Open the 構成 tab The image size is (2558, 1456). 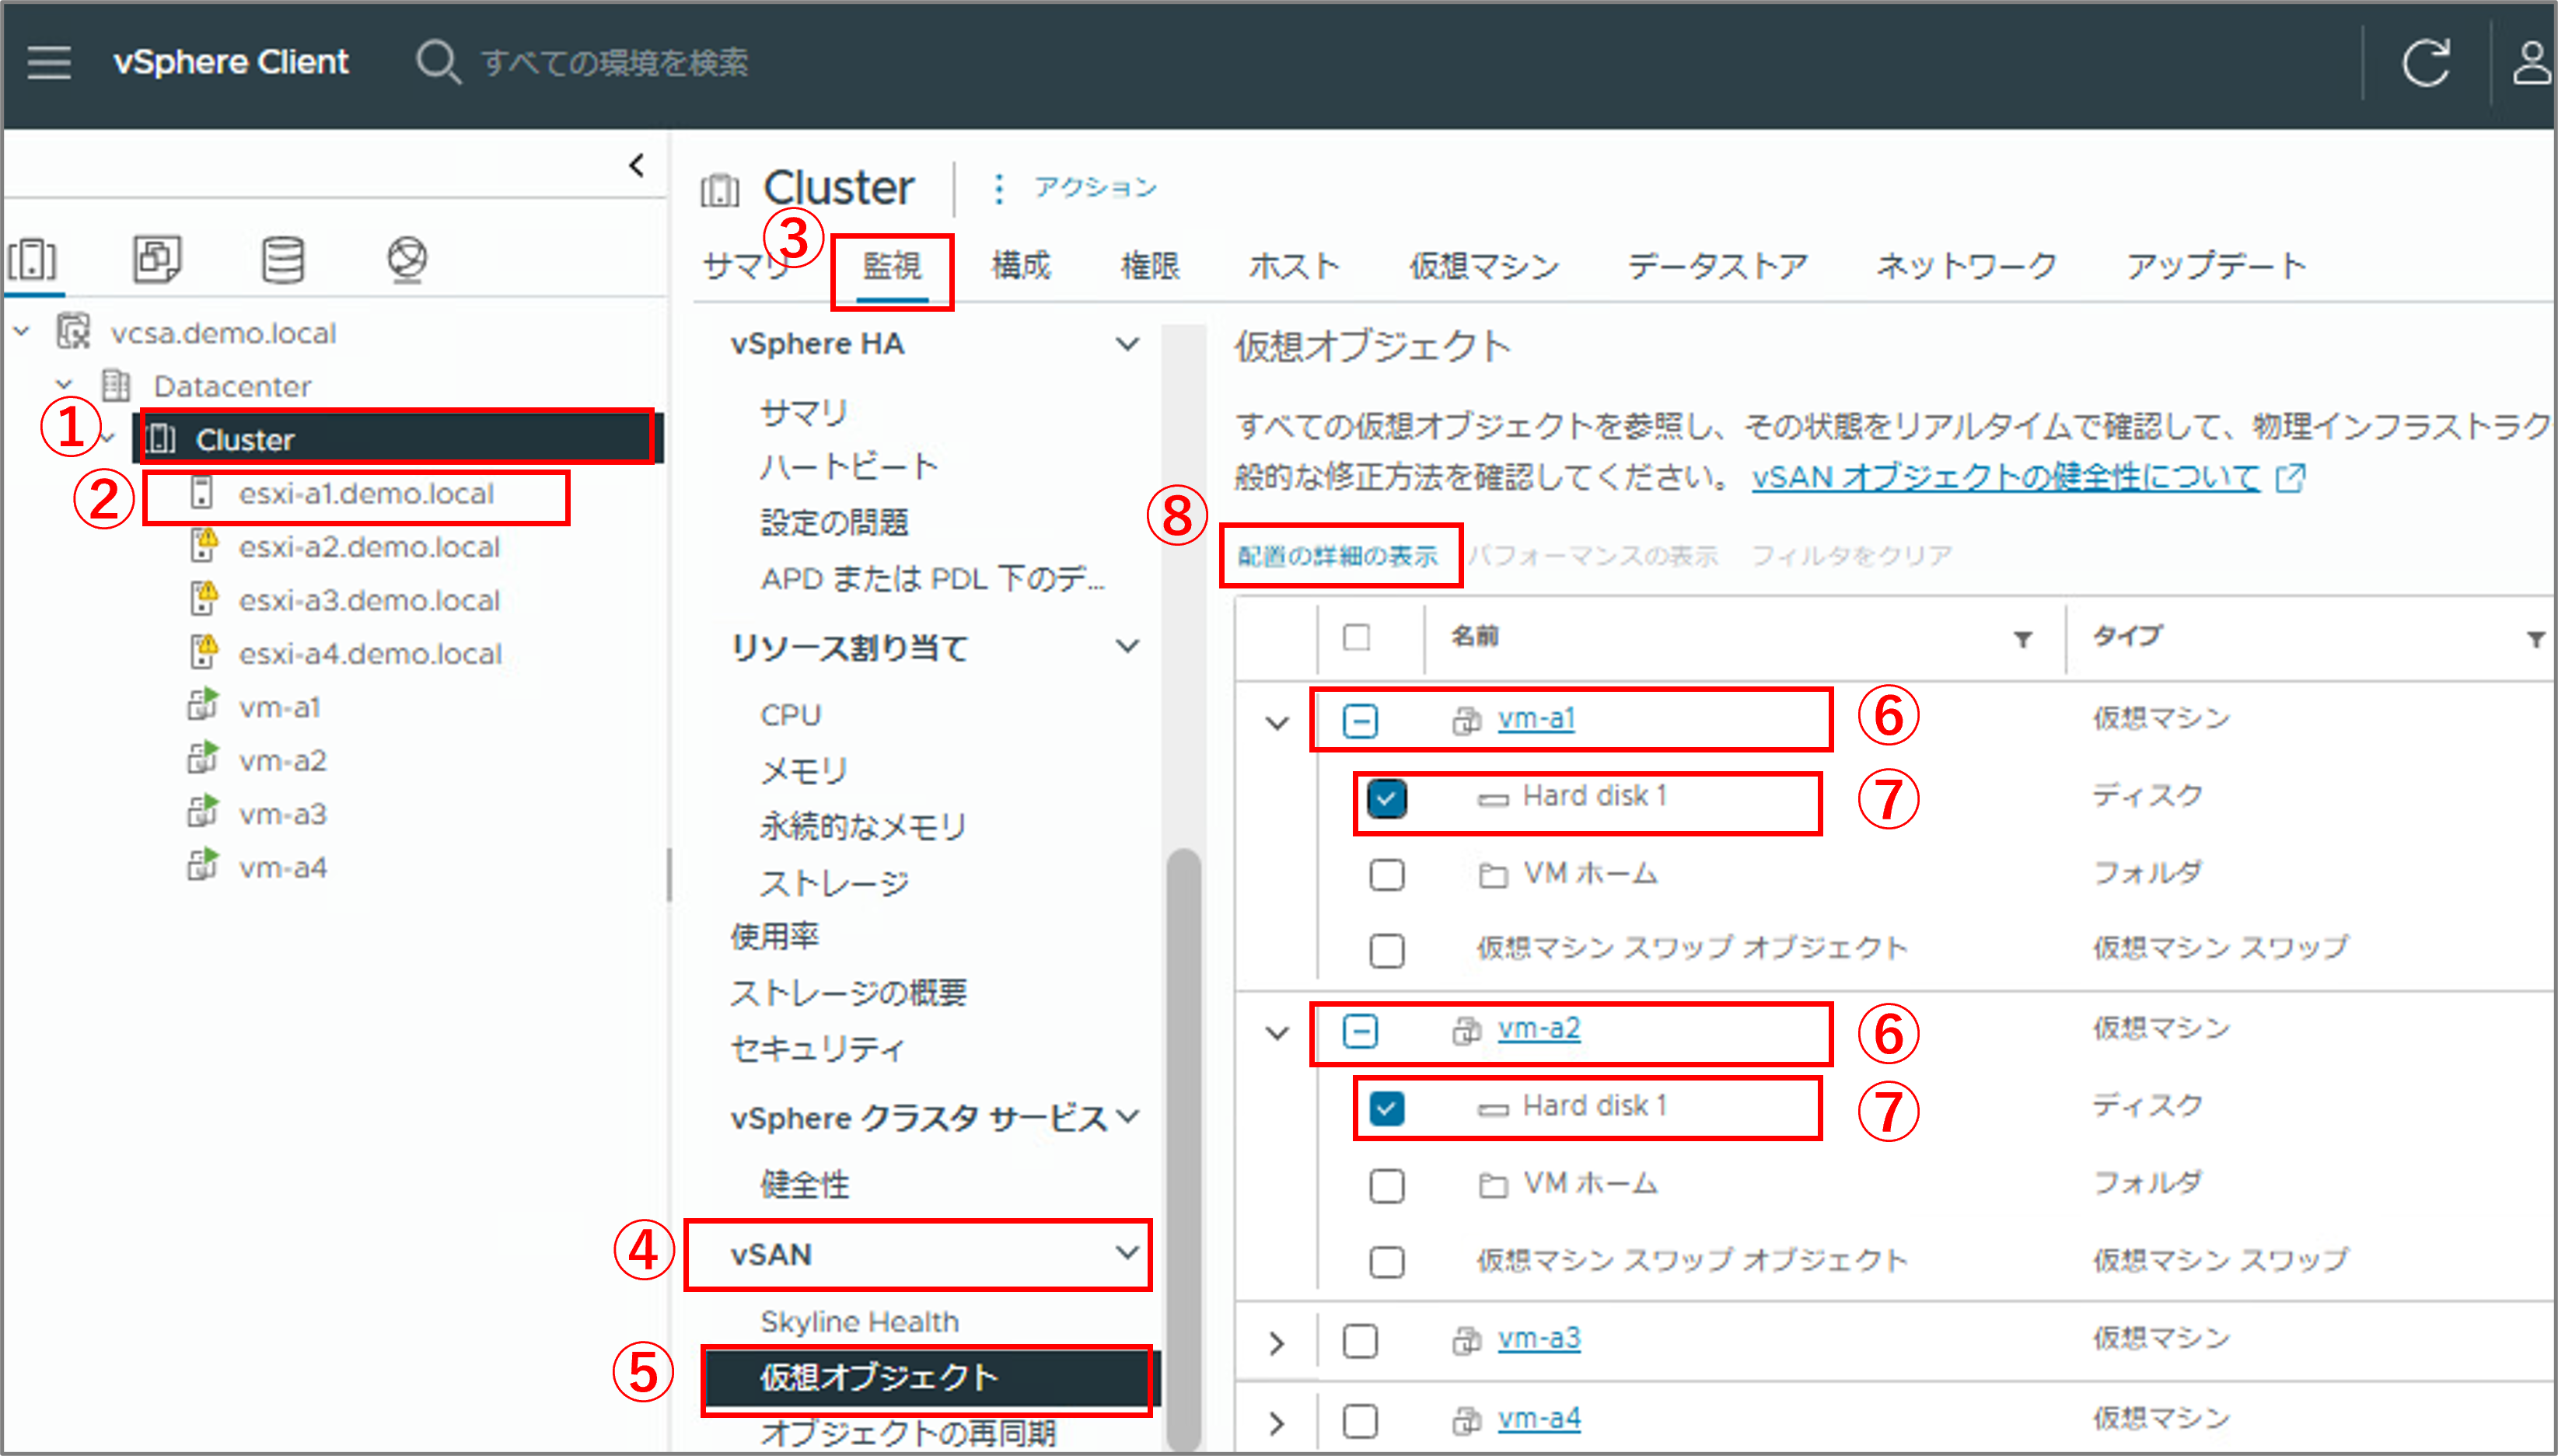tap(1020, 266)
